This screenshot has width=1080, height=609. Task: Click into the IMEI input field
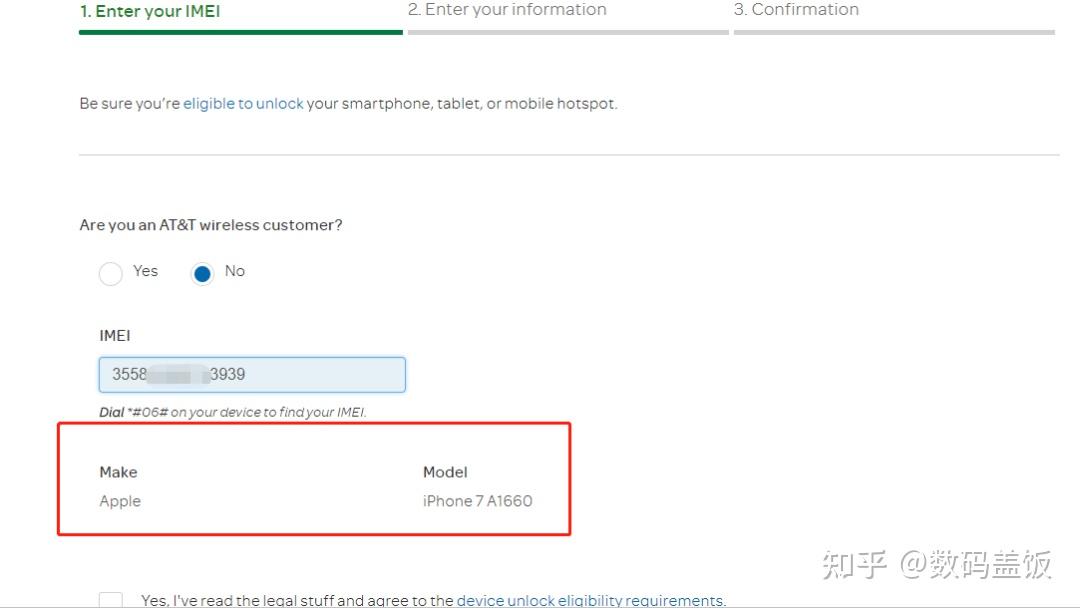tap(252, 375)
